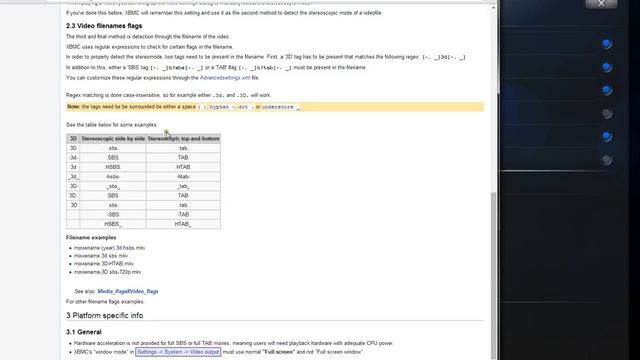Click the 'Filename examples' label
640x360 pixels.
[x=91, y=238]
